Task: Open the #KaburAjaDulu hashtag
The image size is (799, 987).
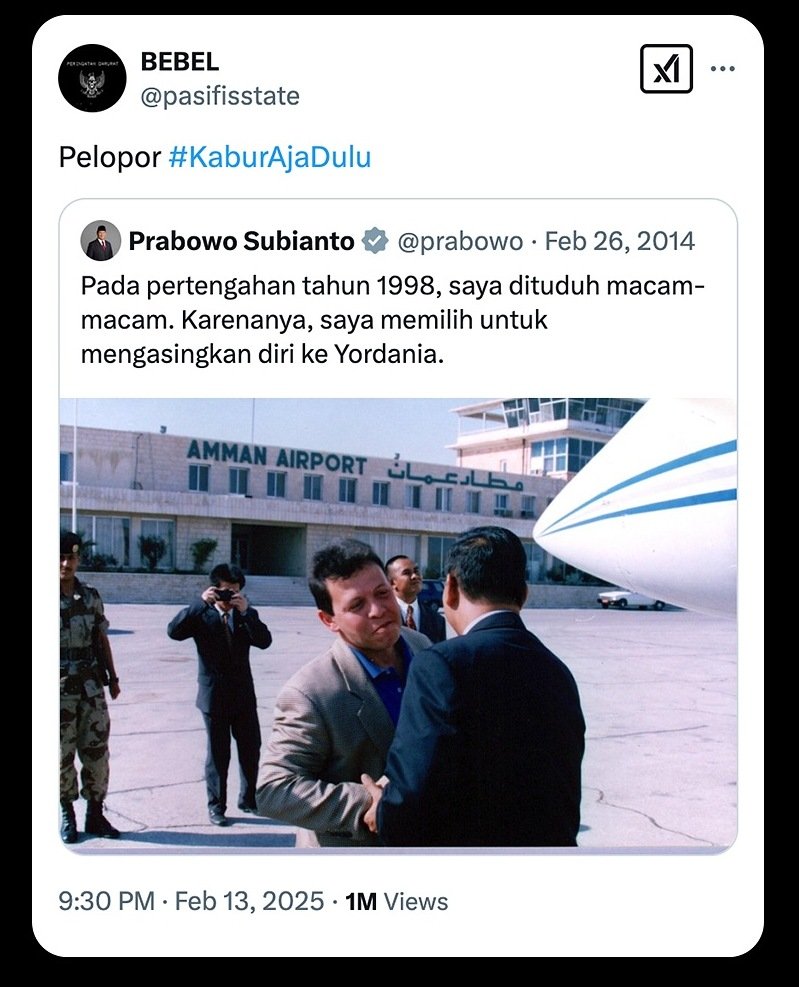Action: click(269, 158)
